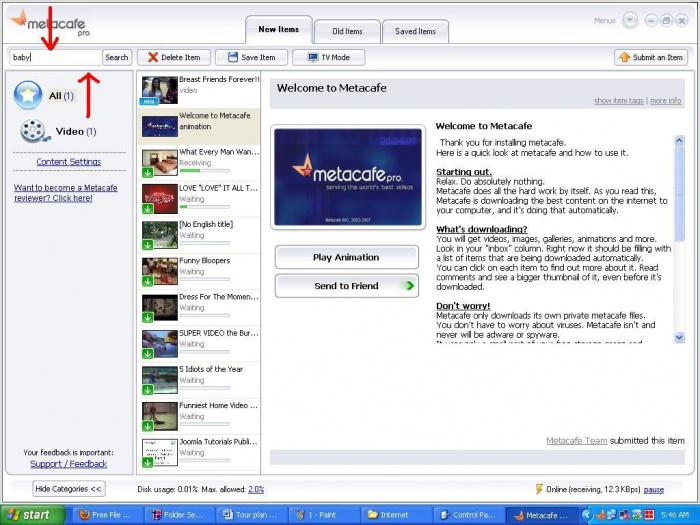The height and width of the screenshot is (525, 700).
Task: Click the download icon on Funny Bloopers
Action: click(x=147, y=281)
